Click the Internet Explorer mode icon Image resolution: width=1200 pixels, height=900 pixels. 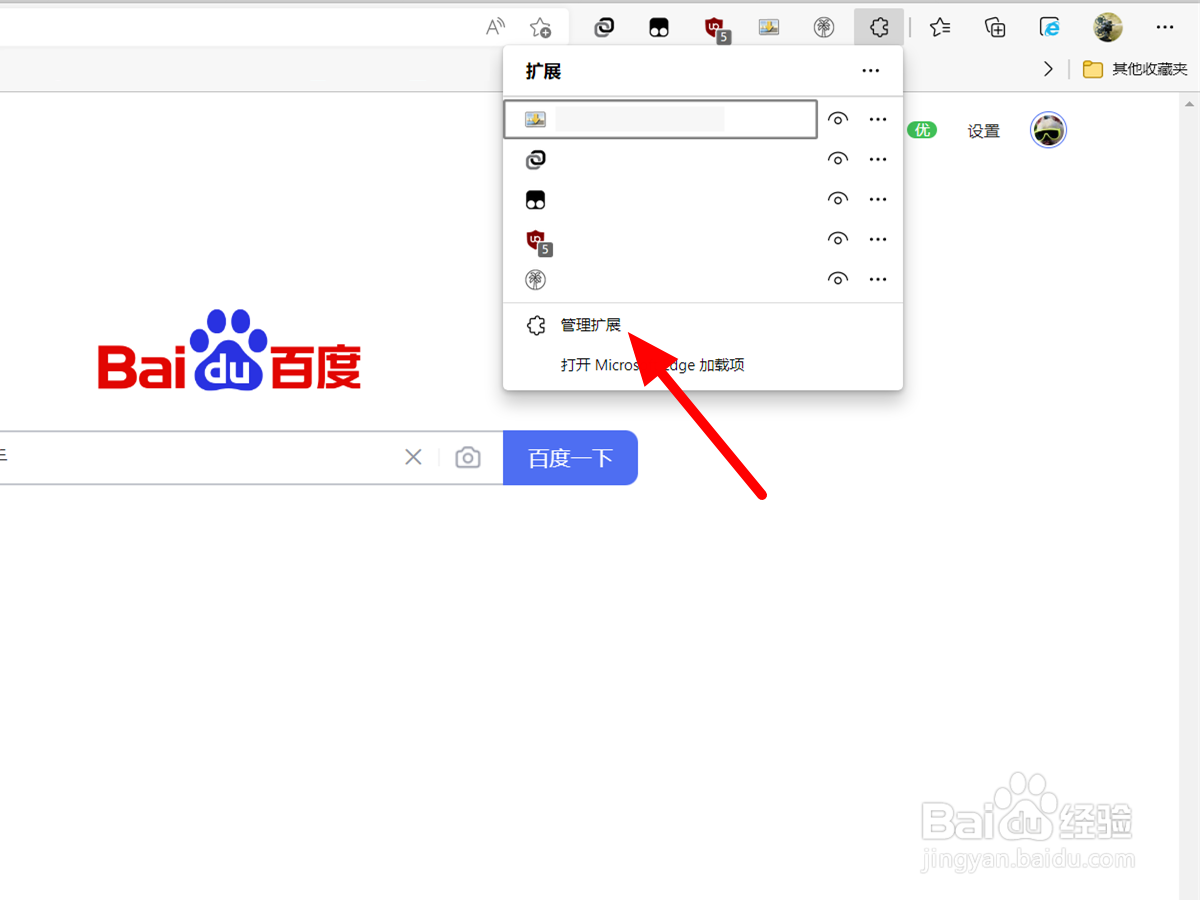click(x=1050, y=27)
